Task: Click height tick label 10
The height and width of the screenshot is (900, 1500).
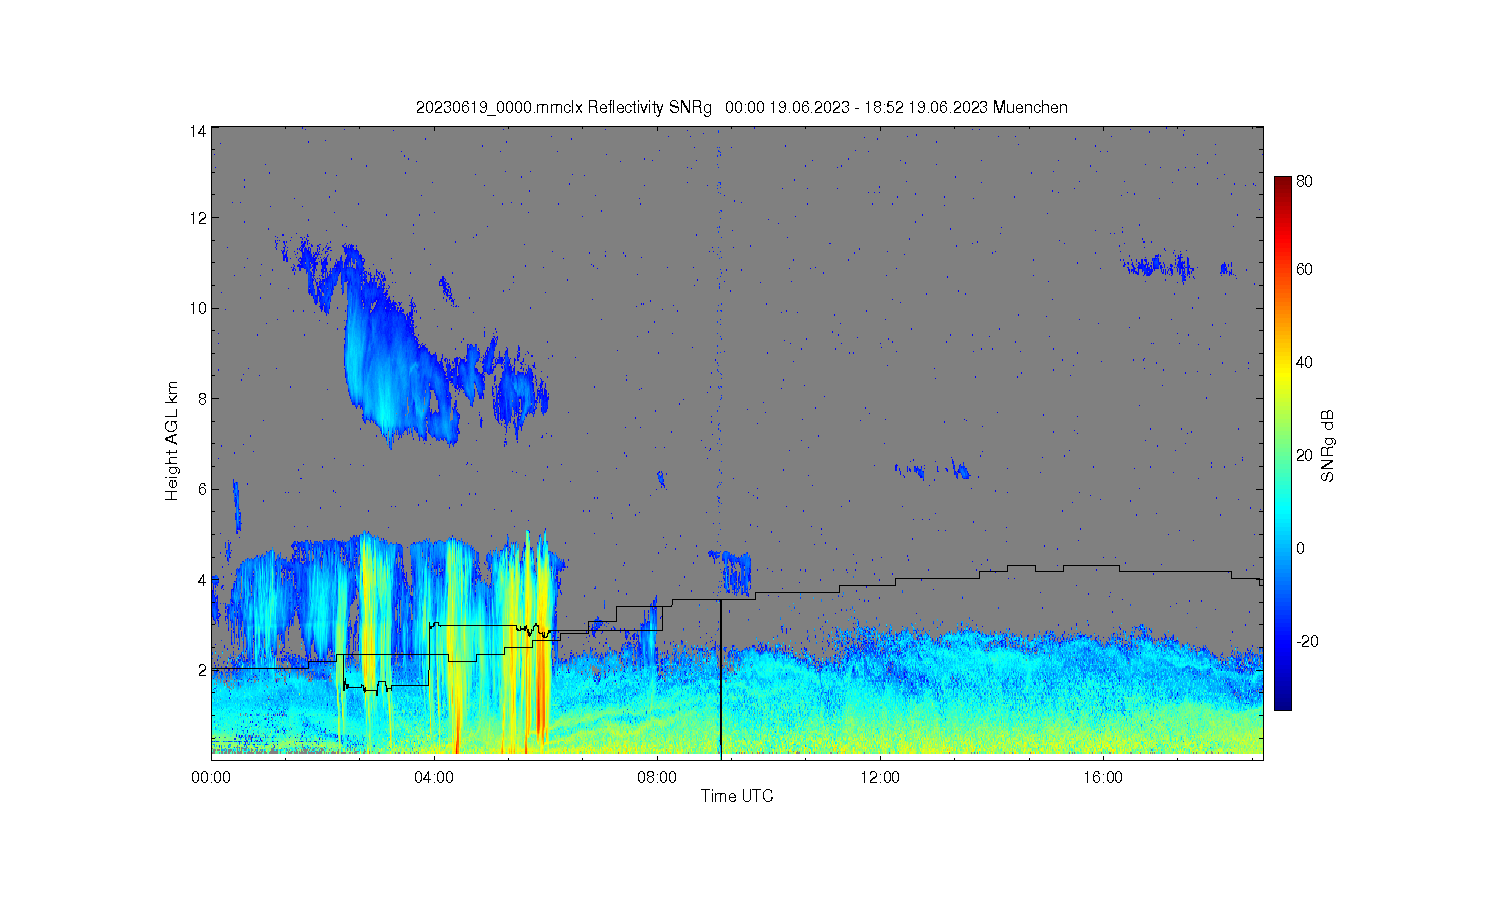Action: (x=198, y=308)
